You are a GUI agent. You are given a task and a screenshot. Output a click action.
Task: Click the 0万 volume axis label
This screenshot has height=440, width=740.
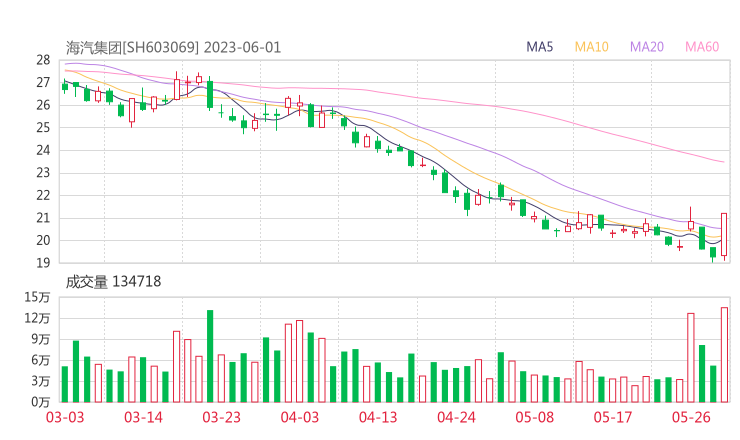click(41, 402)
